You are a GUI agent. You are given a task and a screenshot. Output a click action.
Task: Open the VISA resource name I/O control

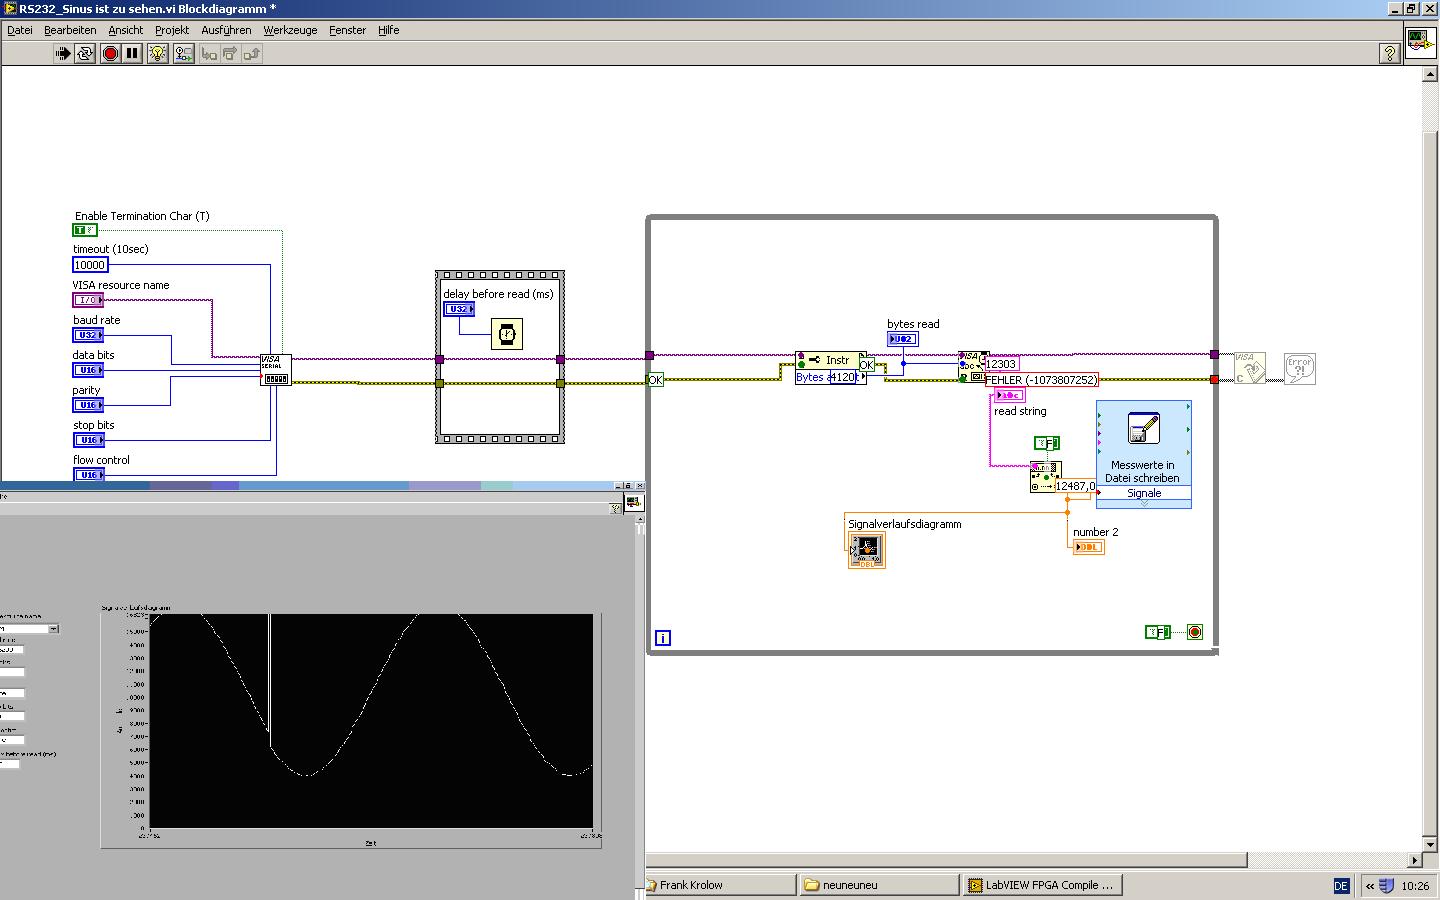click(88, 300)
